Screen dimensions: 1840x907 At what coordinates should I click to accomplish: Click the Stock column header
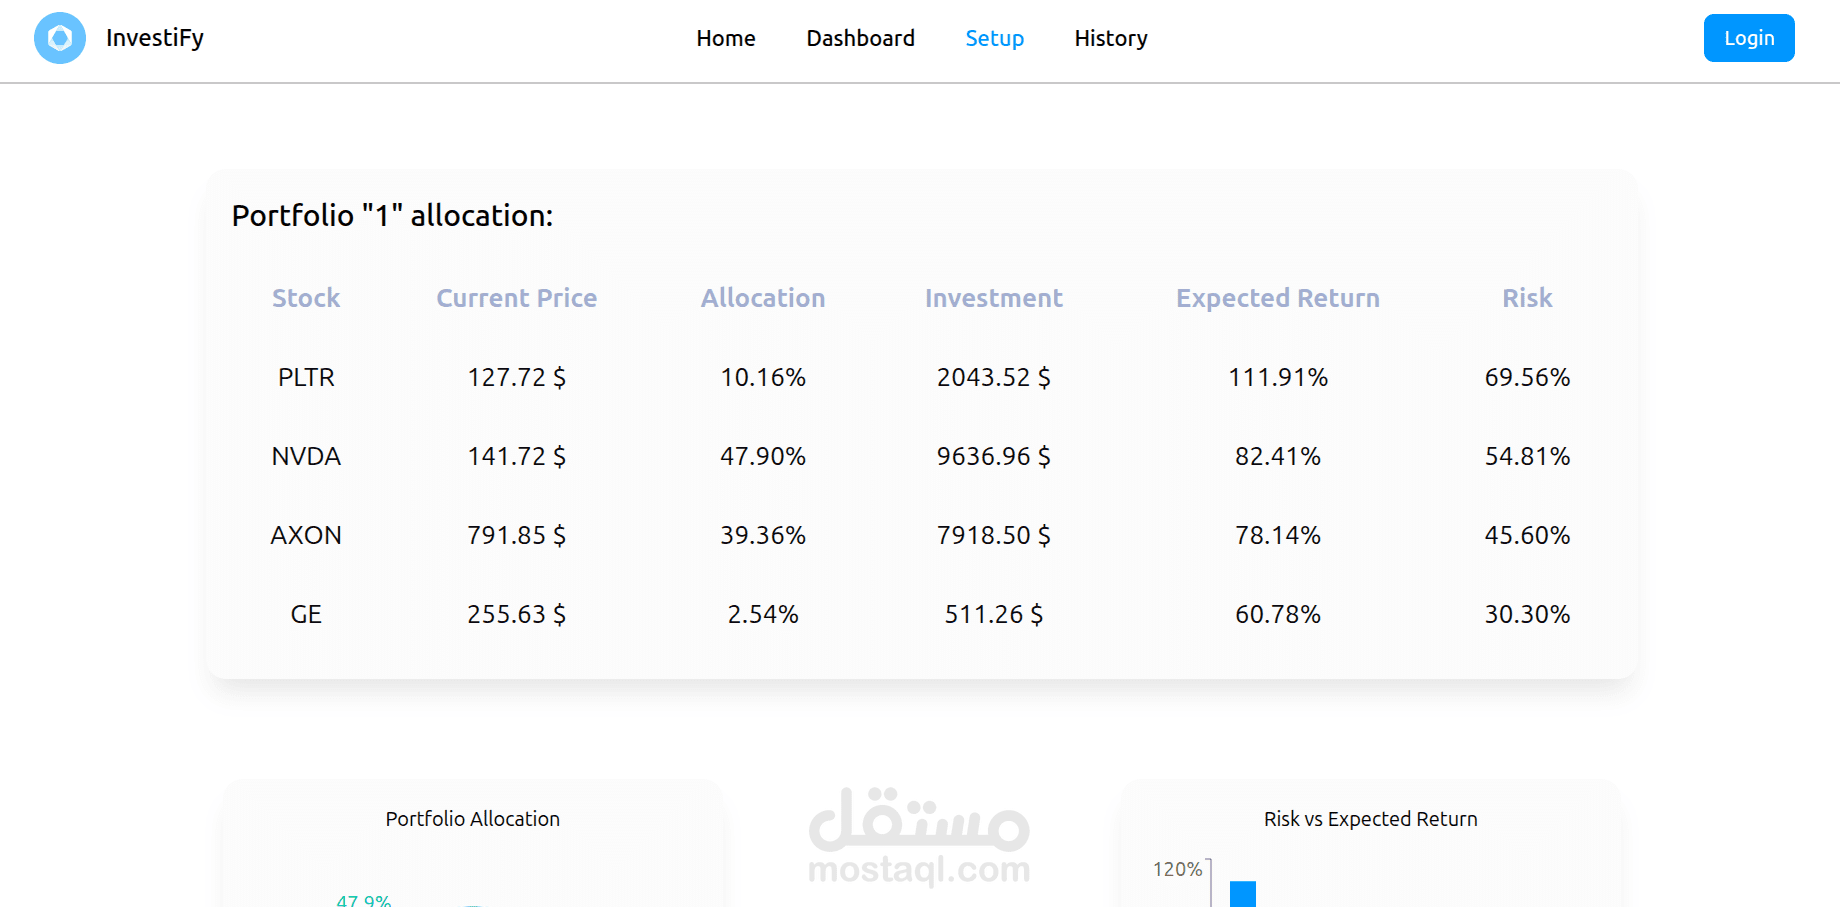(306, 298)
